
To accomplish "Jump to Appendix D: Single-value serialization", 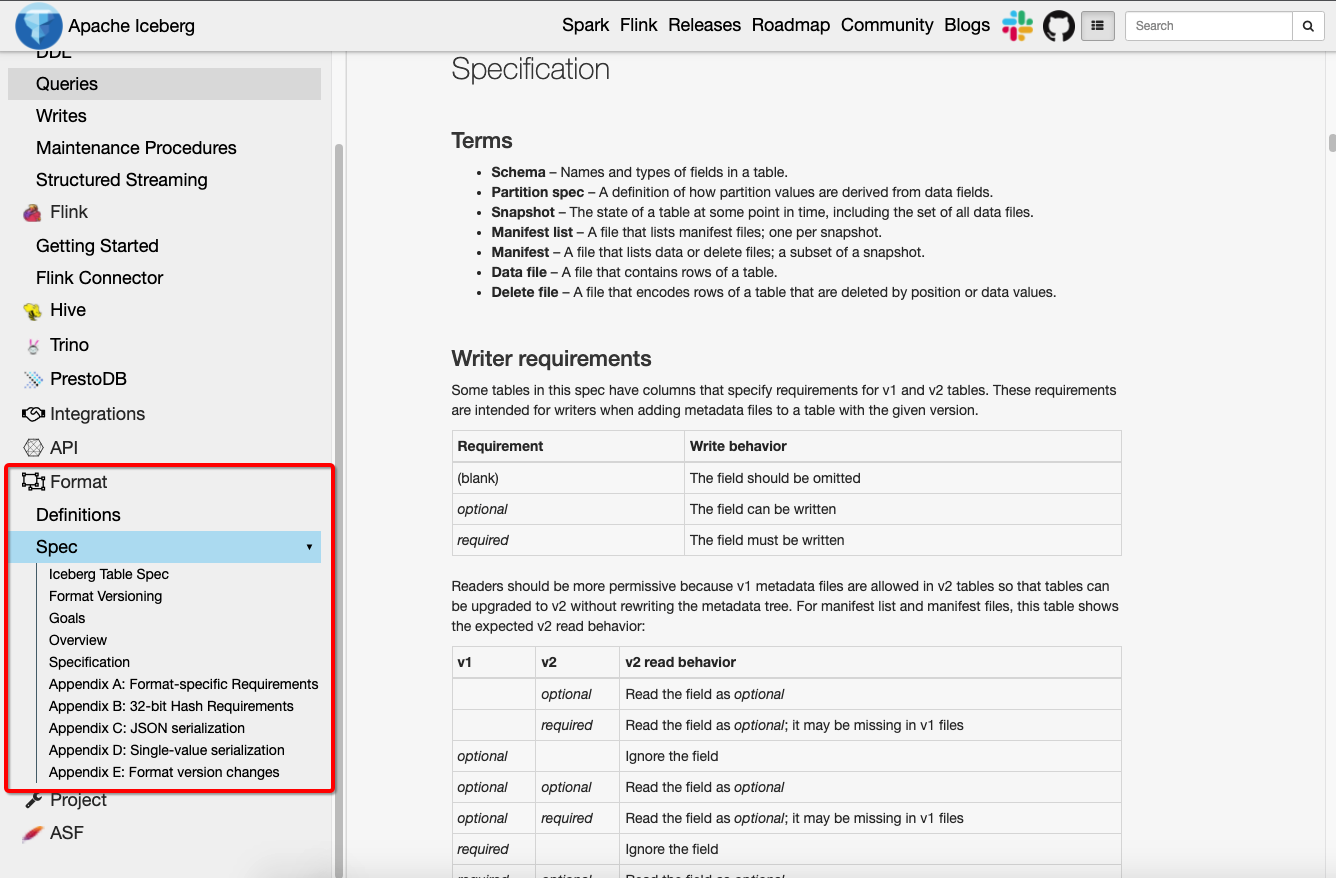I will coord(167,750).
